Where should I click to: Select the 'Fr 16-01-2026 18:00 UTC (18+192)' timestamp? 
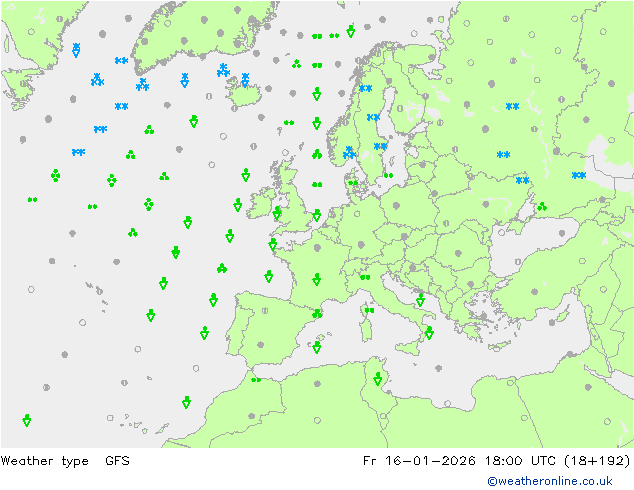click(x=497, y=461)
